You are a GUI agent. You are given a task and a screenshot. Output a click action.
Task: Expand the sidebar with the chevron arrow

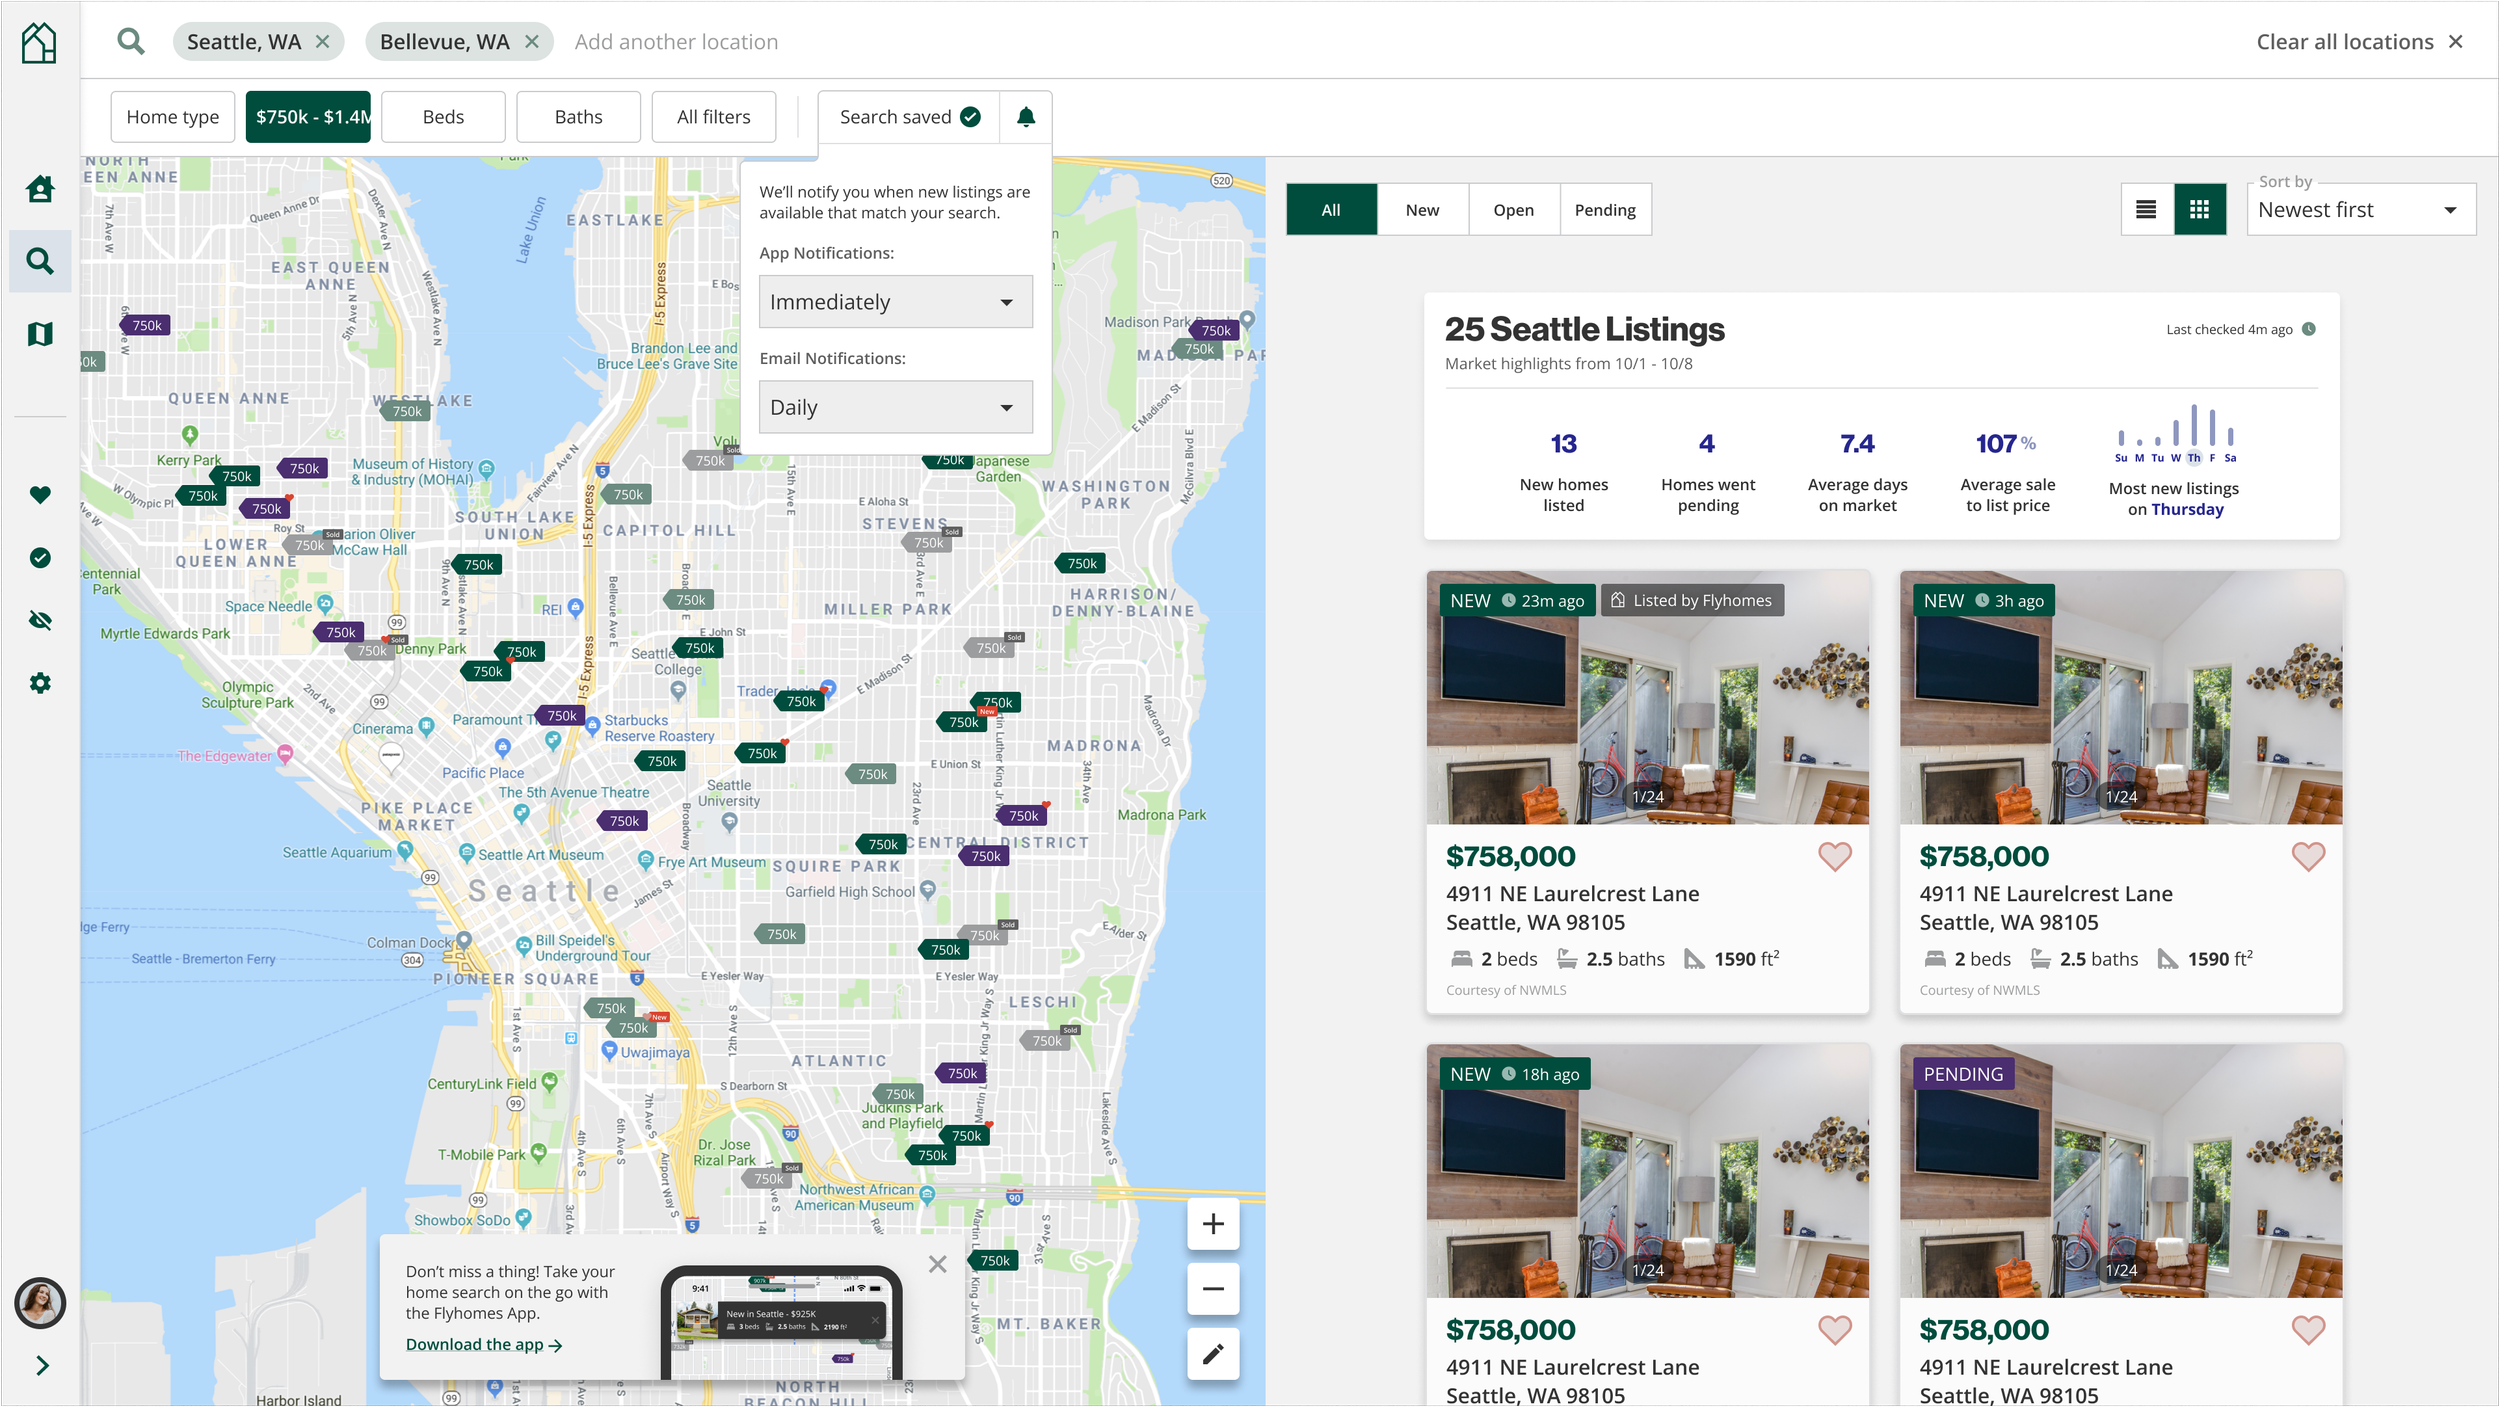(x=42, y=1366)
